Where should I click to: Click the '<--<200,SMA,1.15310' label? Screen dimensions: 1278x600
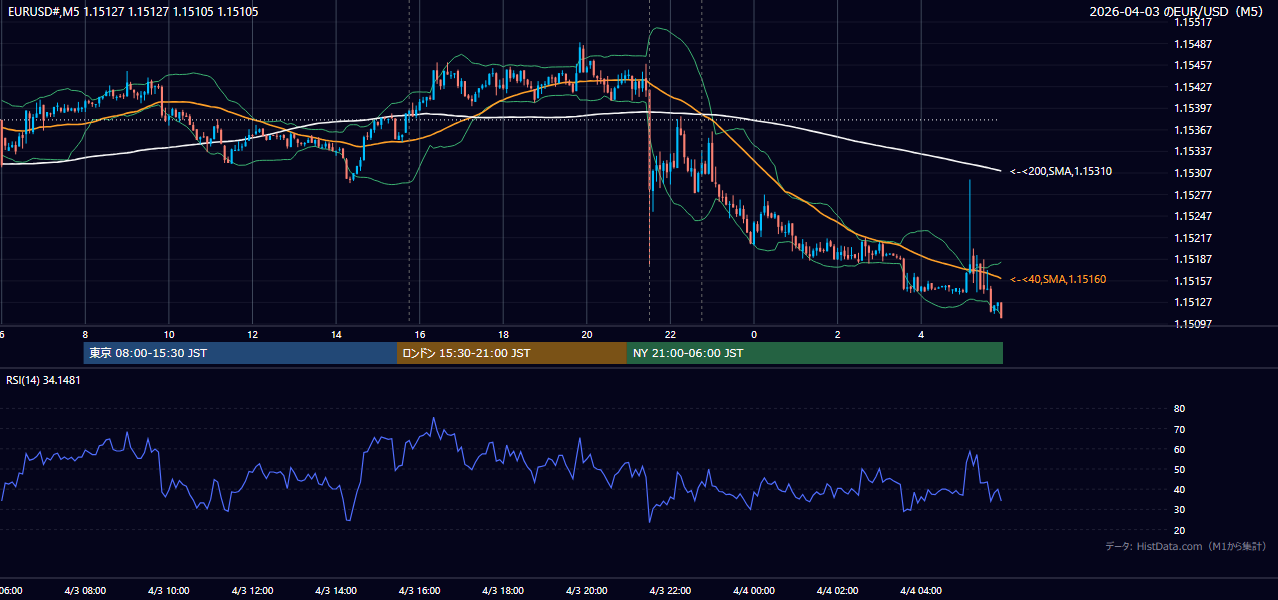[x=1061, y=172]
